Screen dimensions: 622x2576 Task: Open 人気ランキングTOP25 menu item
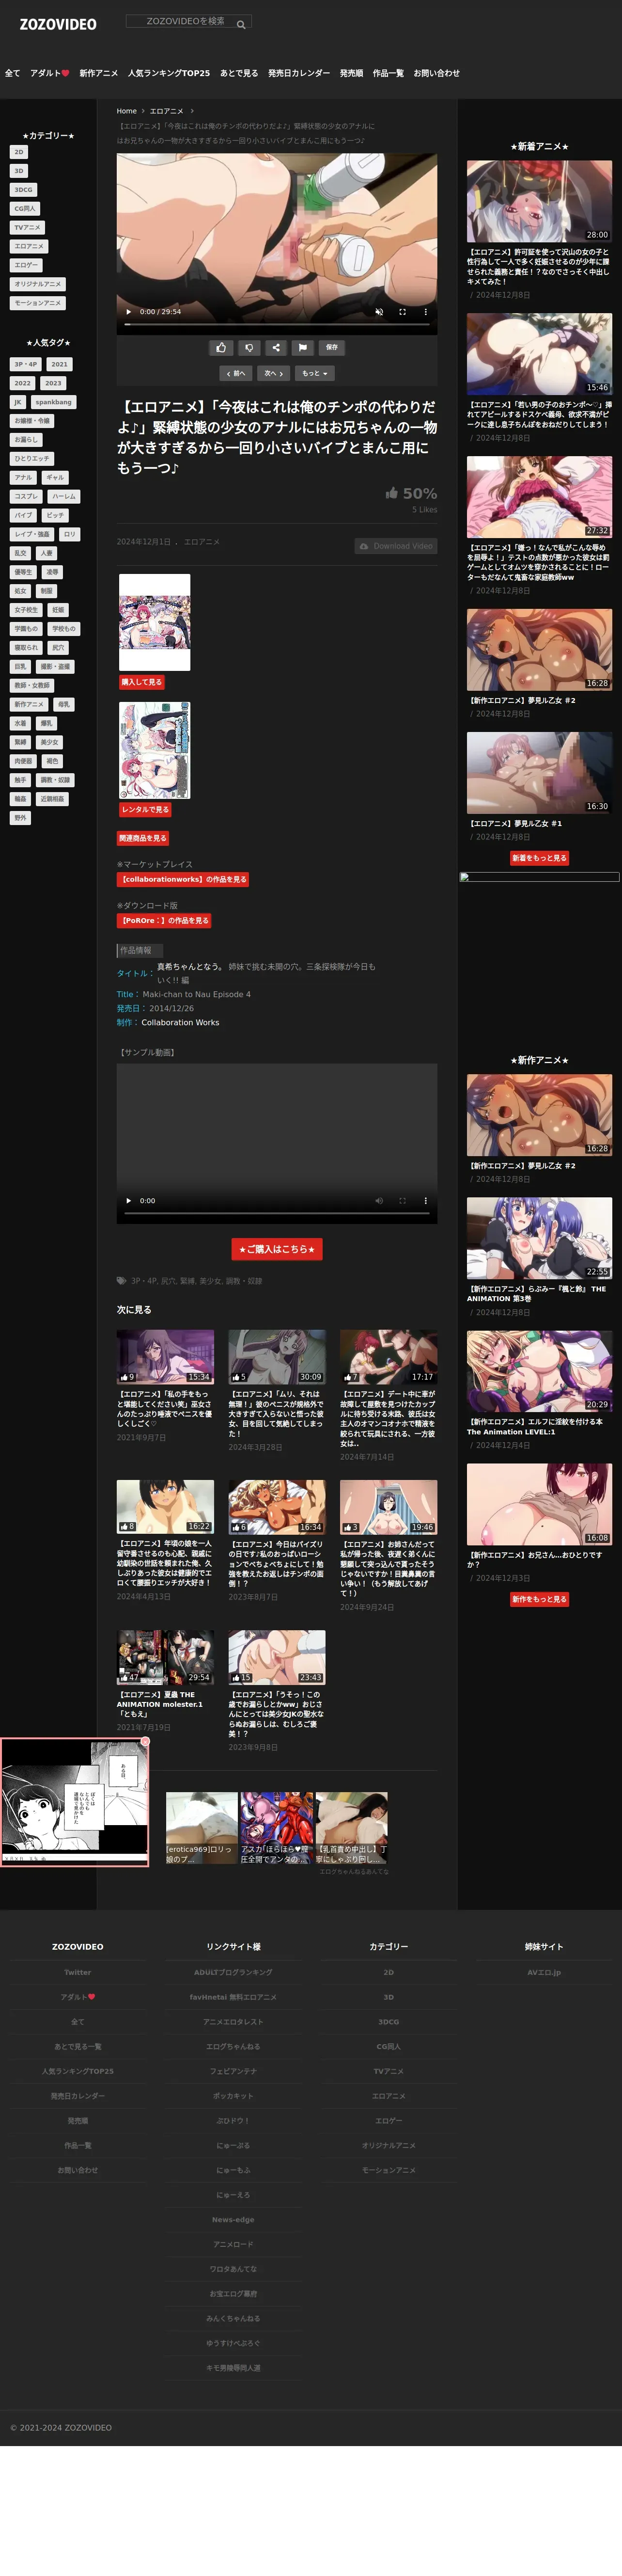169,73
